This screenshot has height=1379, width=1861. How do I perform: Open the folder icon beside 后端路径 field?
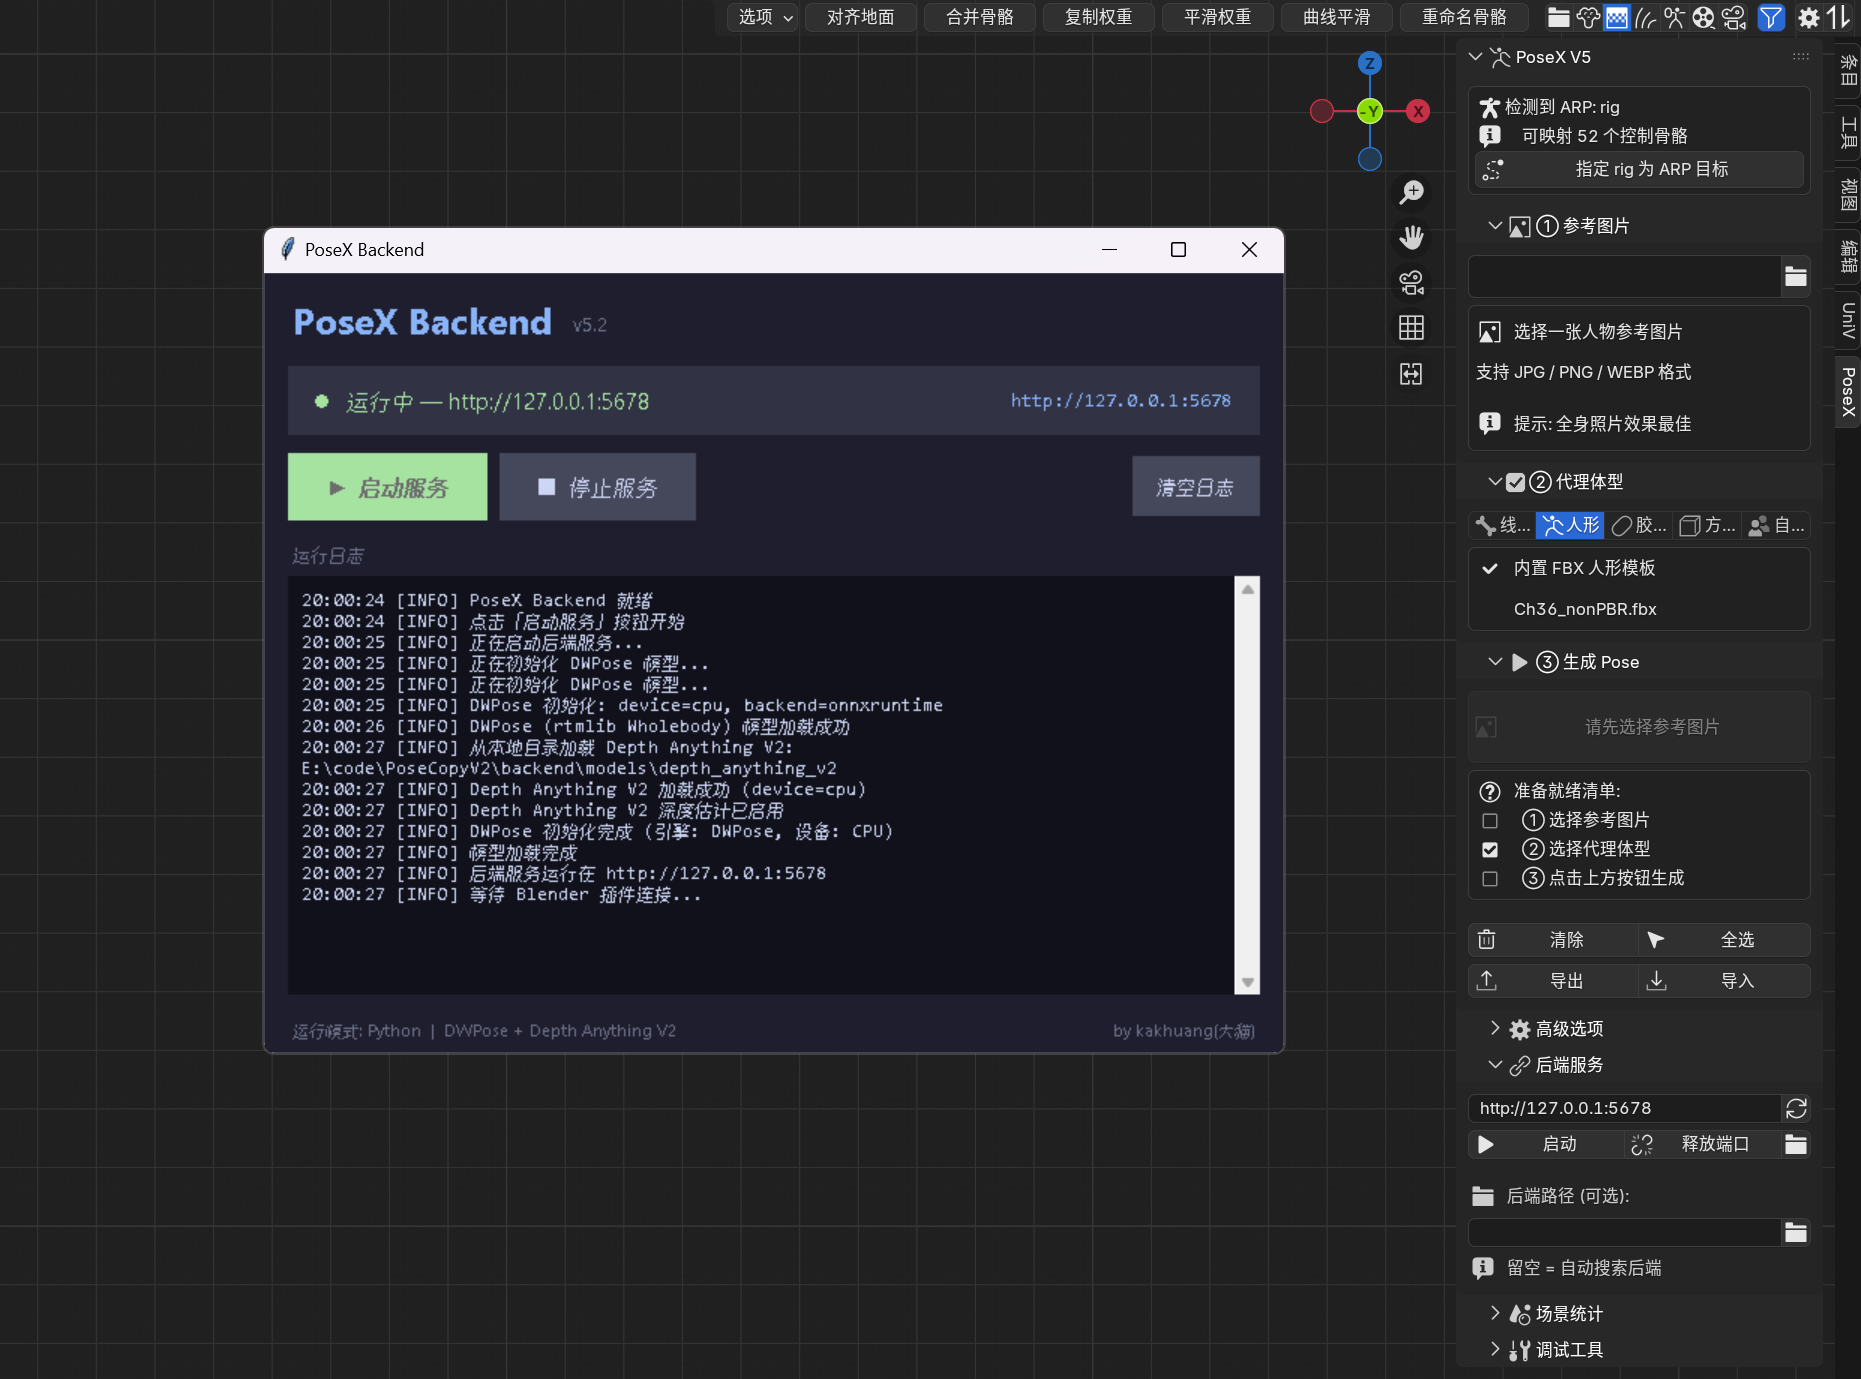(1796, 1232)
